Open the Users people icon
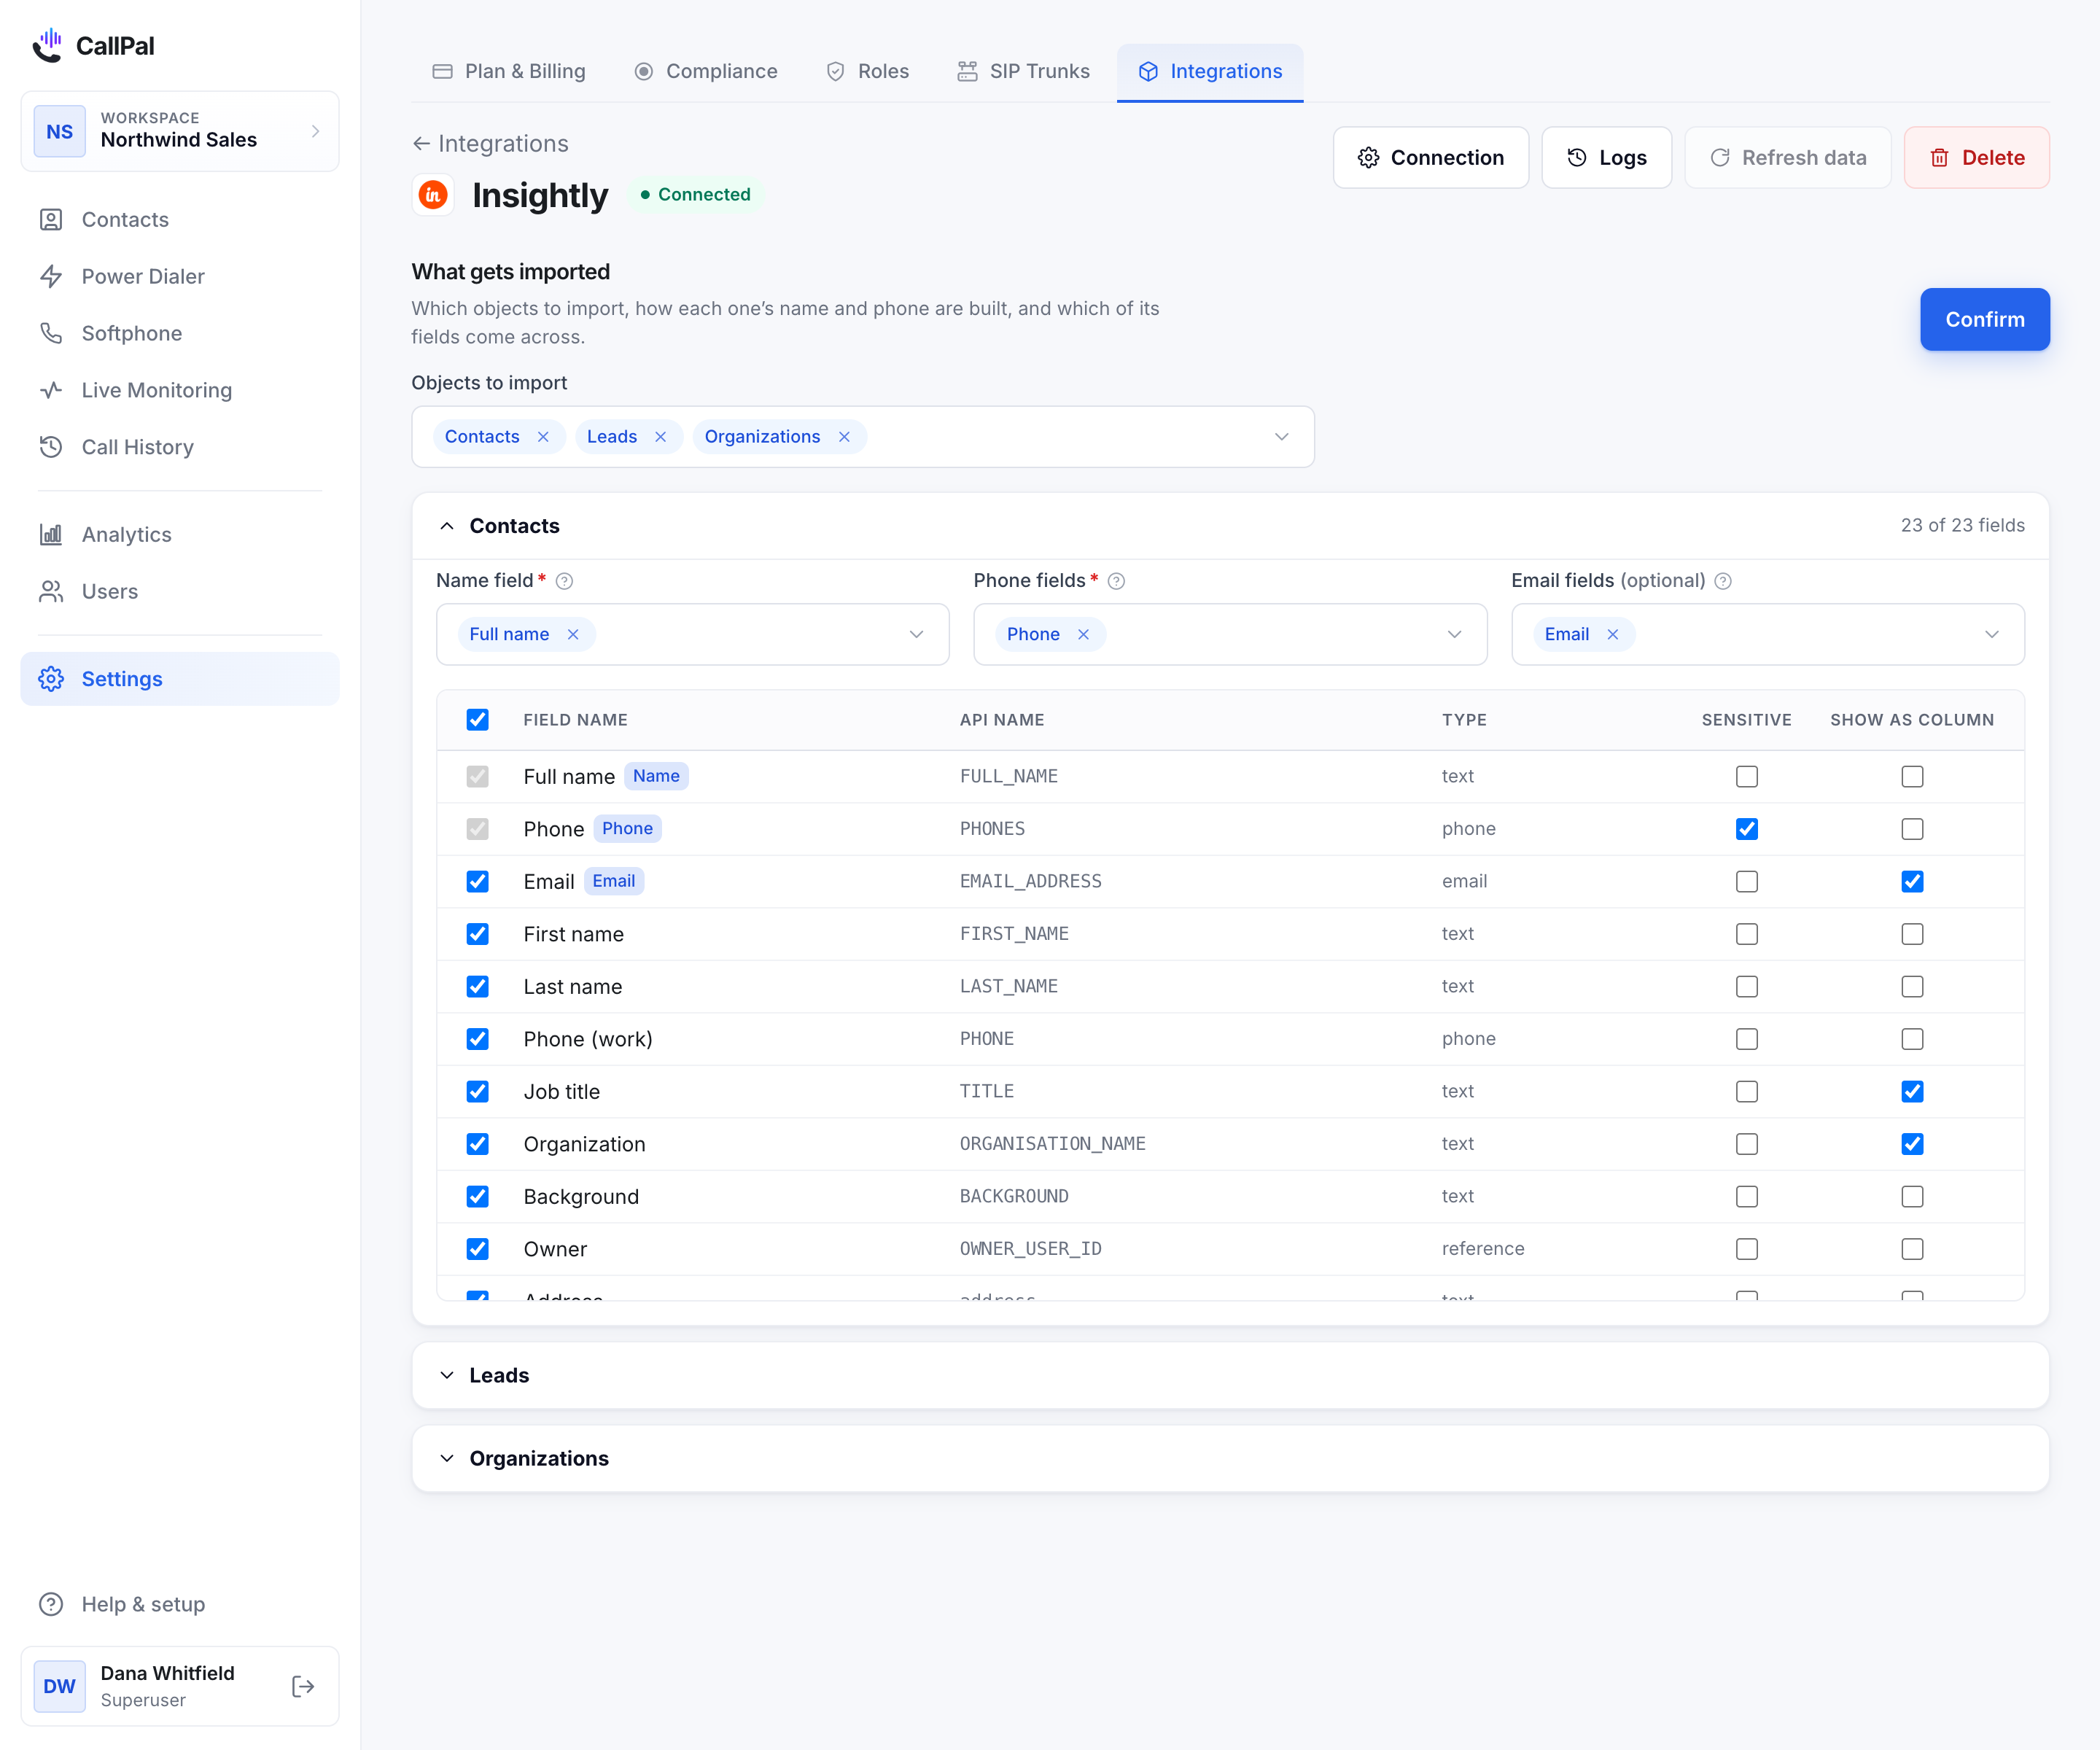The width and height of the screenshot is (2100, 1750). click(51, 591)
